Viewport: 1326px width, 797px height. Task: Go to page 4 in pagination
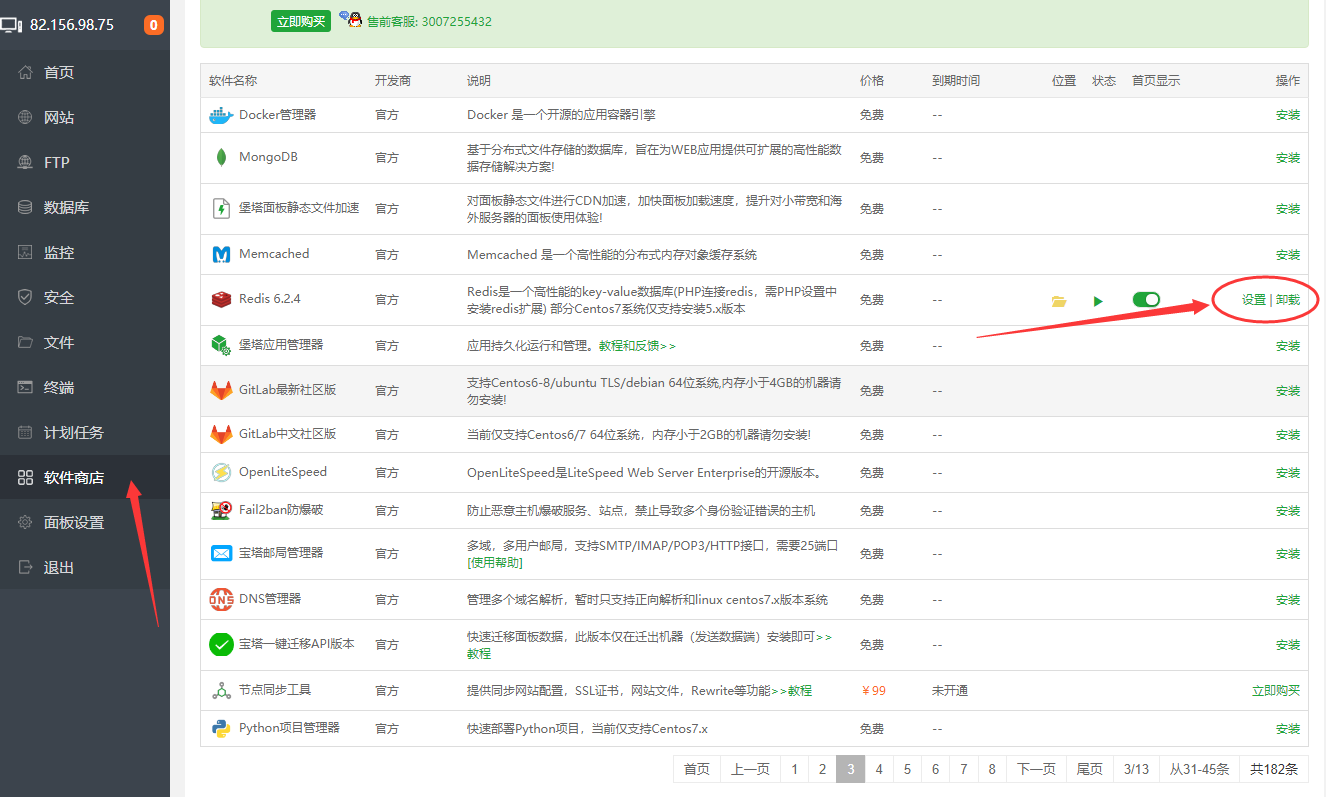[x=879, y=769]
